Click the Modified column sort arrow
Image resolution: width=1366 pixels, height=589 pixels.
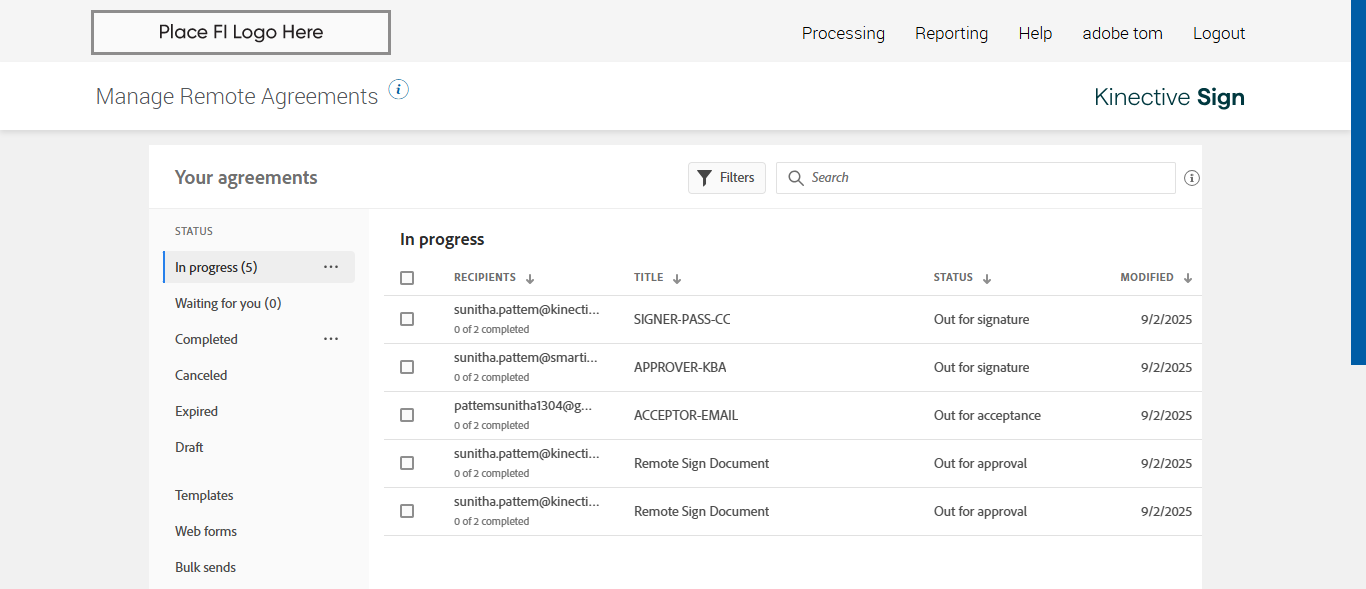pos(1188,279)
